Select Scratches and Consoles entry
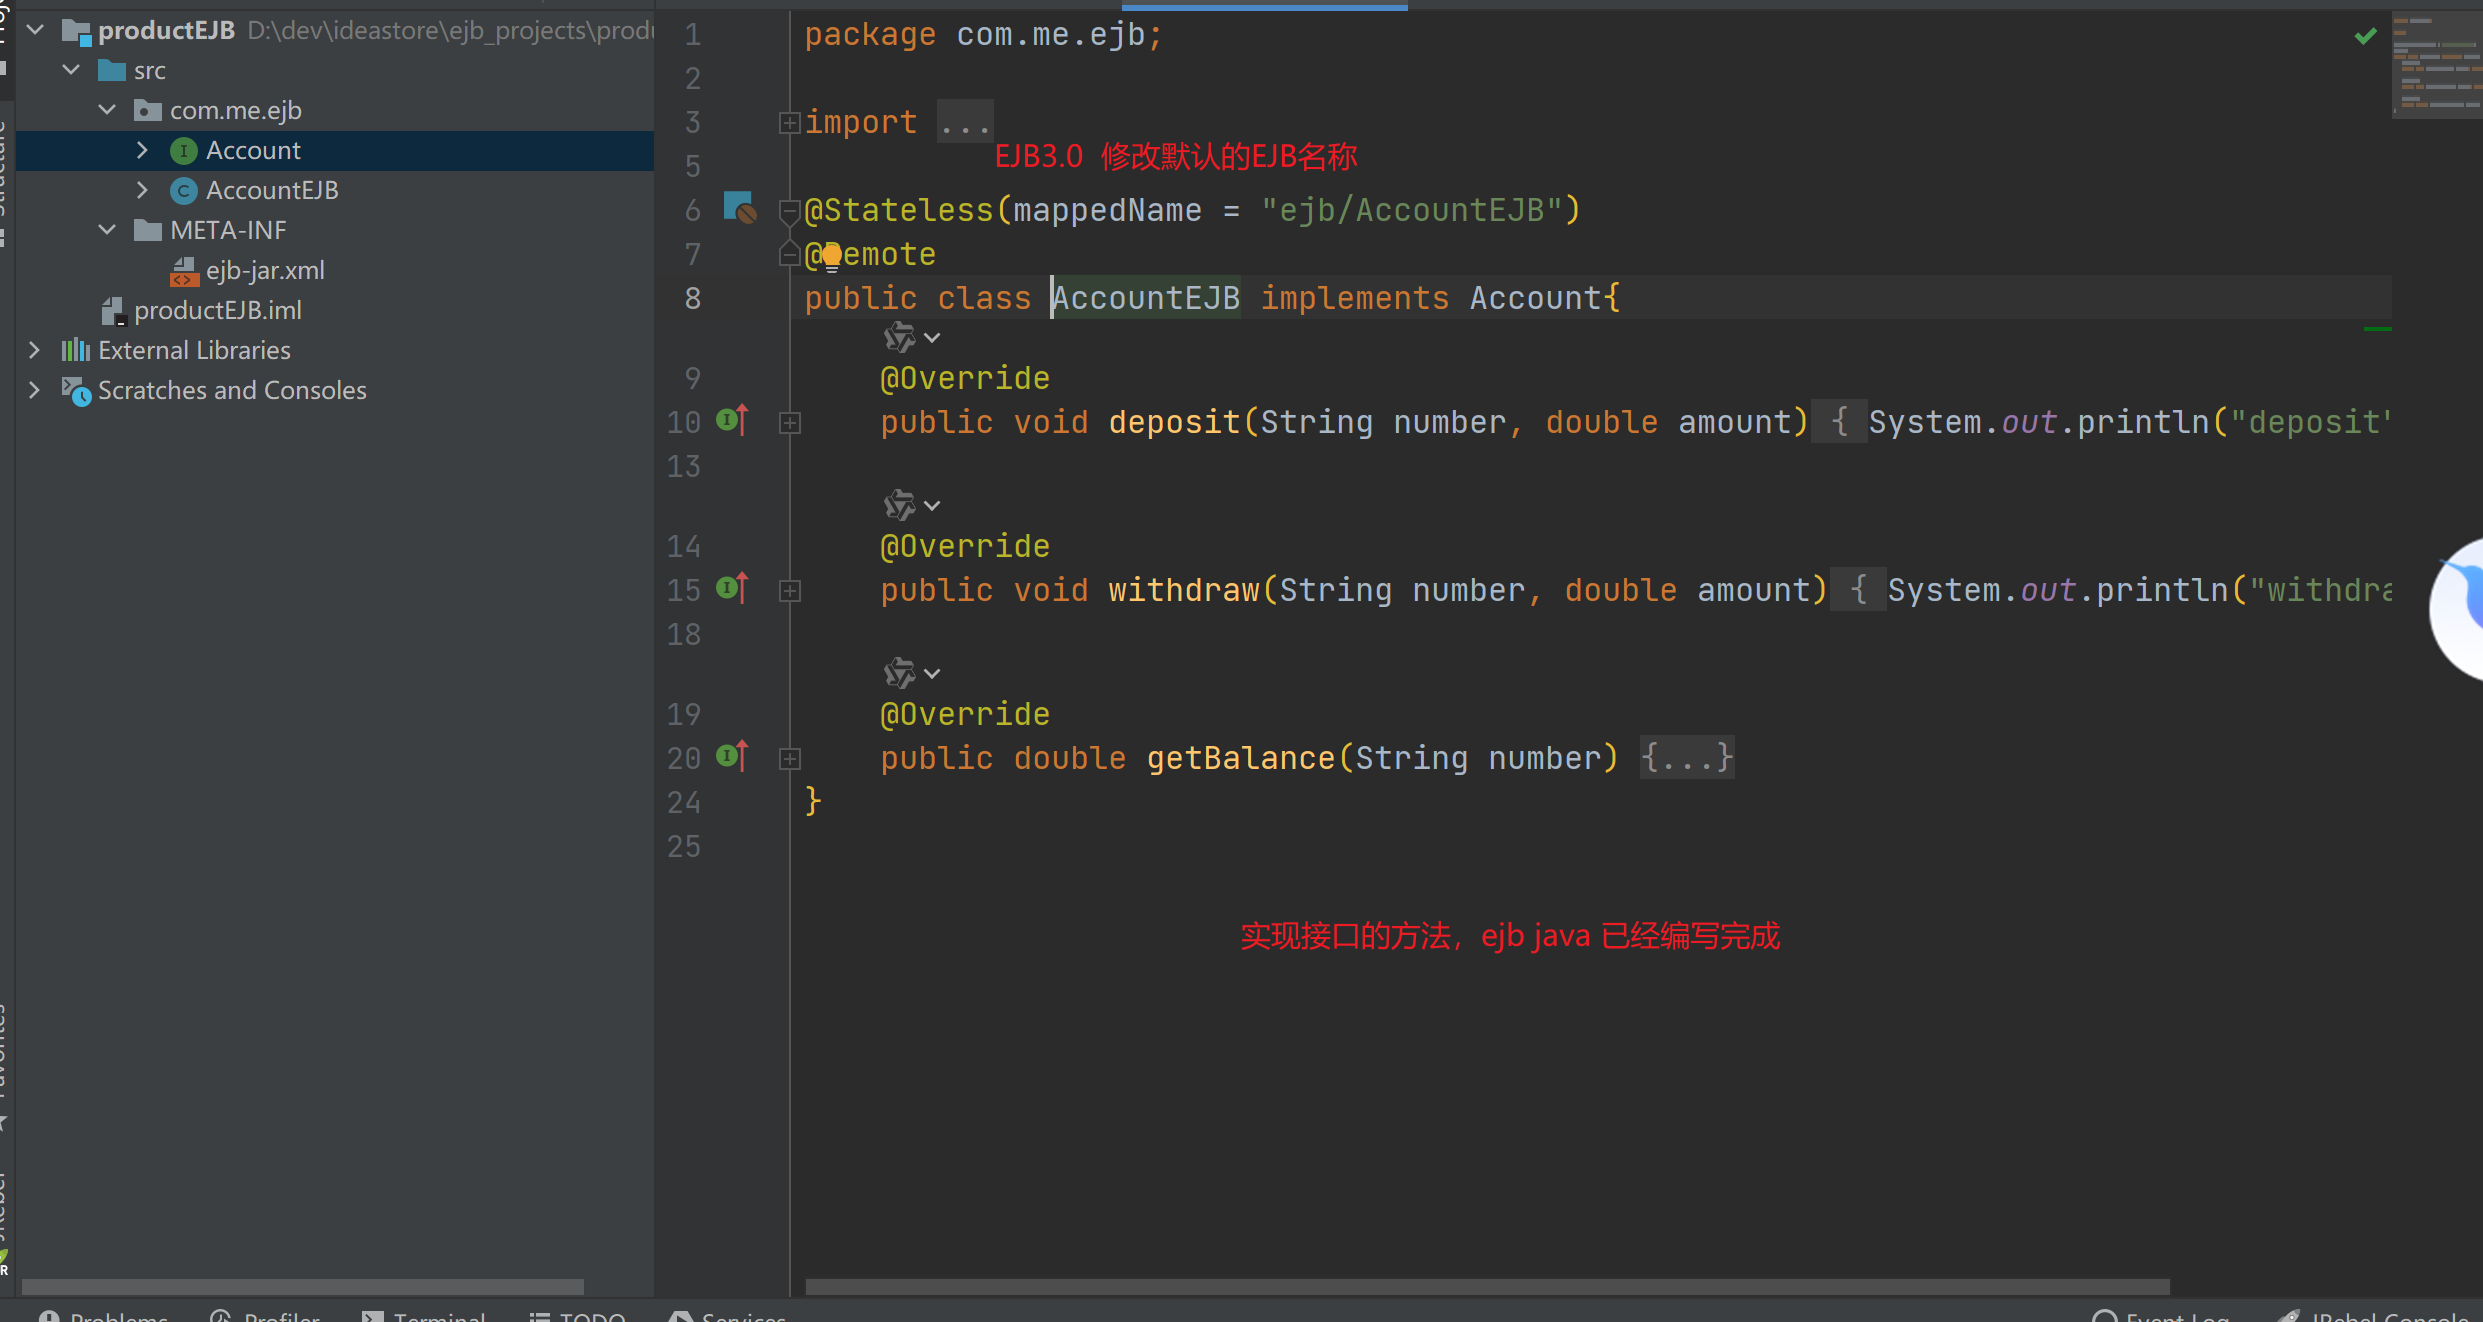Screen dimensions: 2483x1322 click(x=232, y=390)
